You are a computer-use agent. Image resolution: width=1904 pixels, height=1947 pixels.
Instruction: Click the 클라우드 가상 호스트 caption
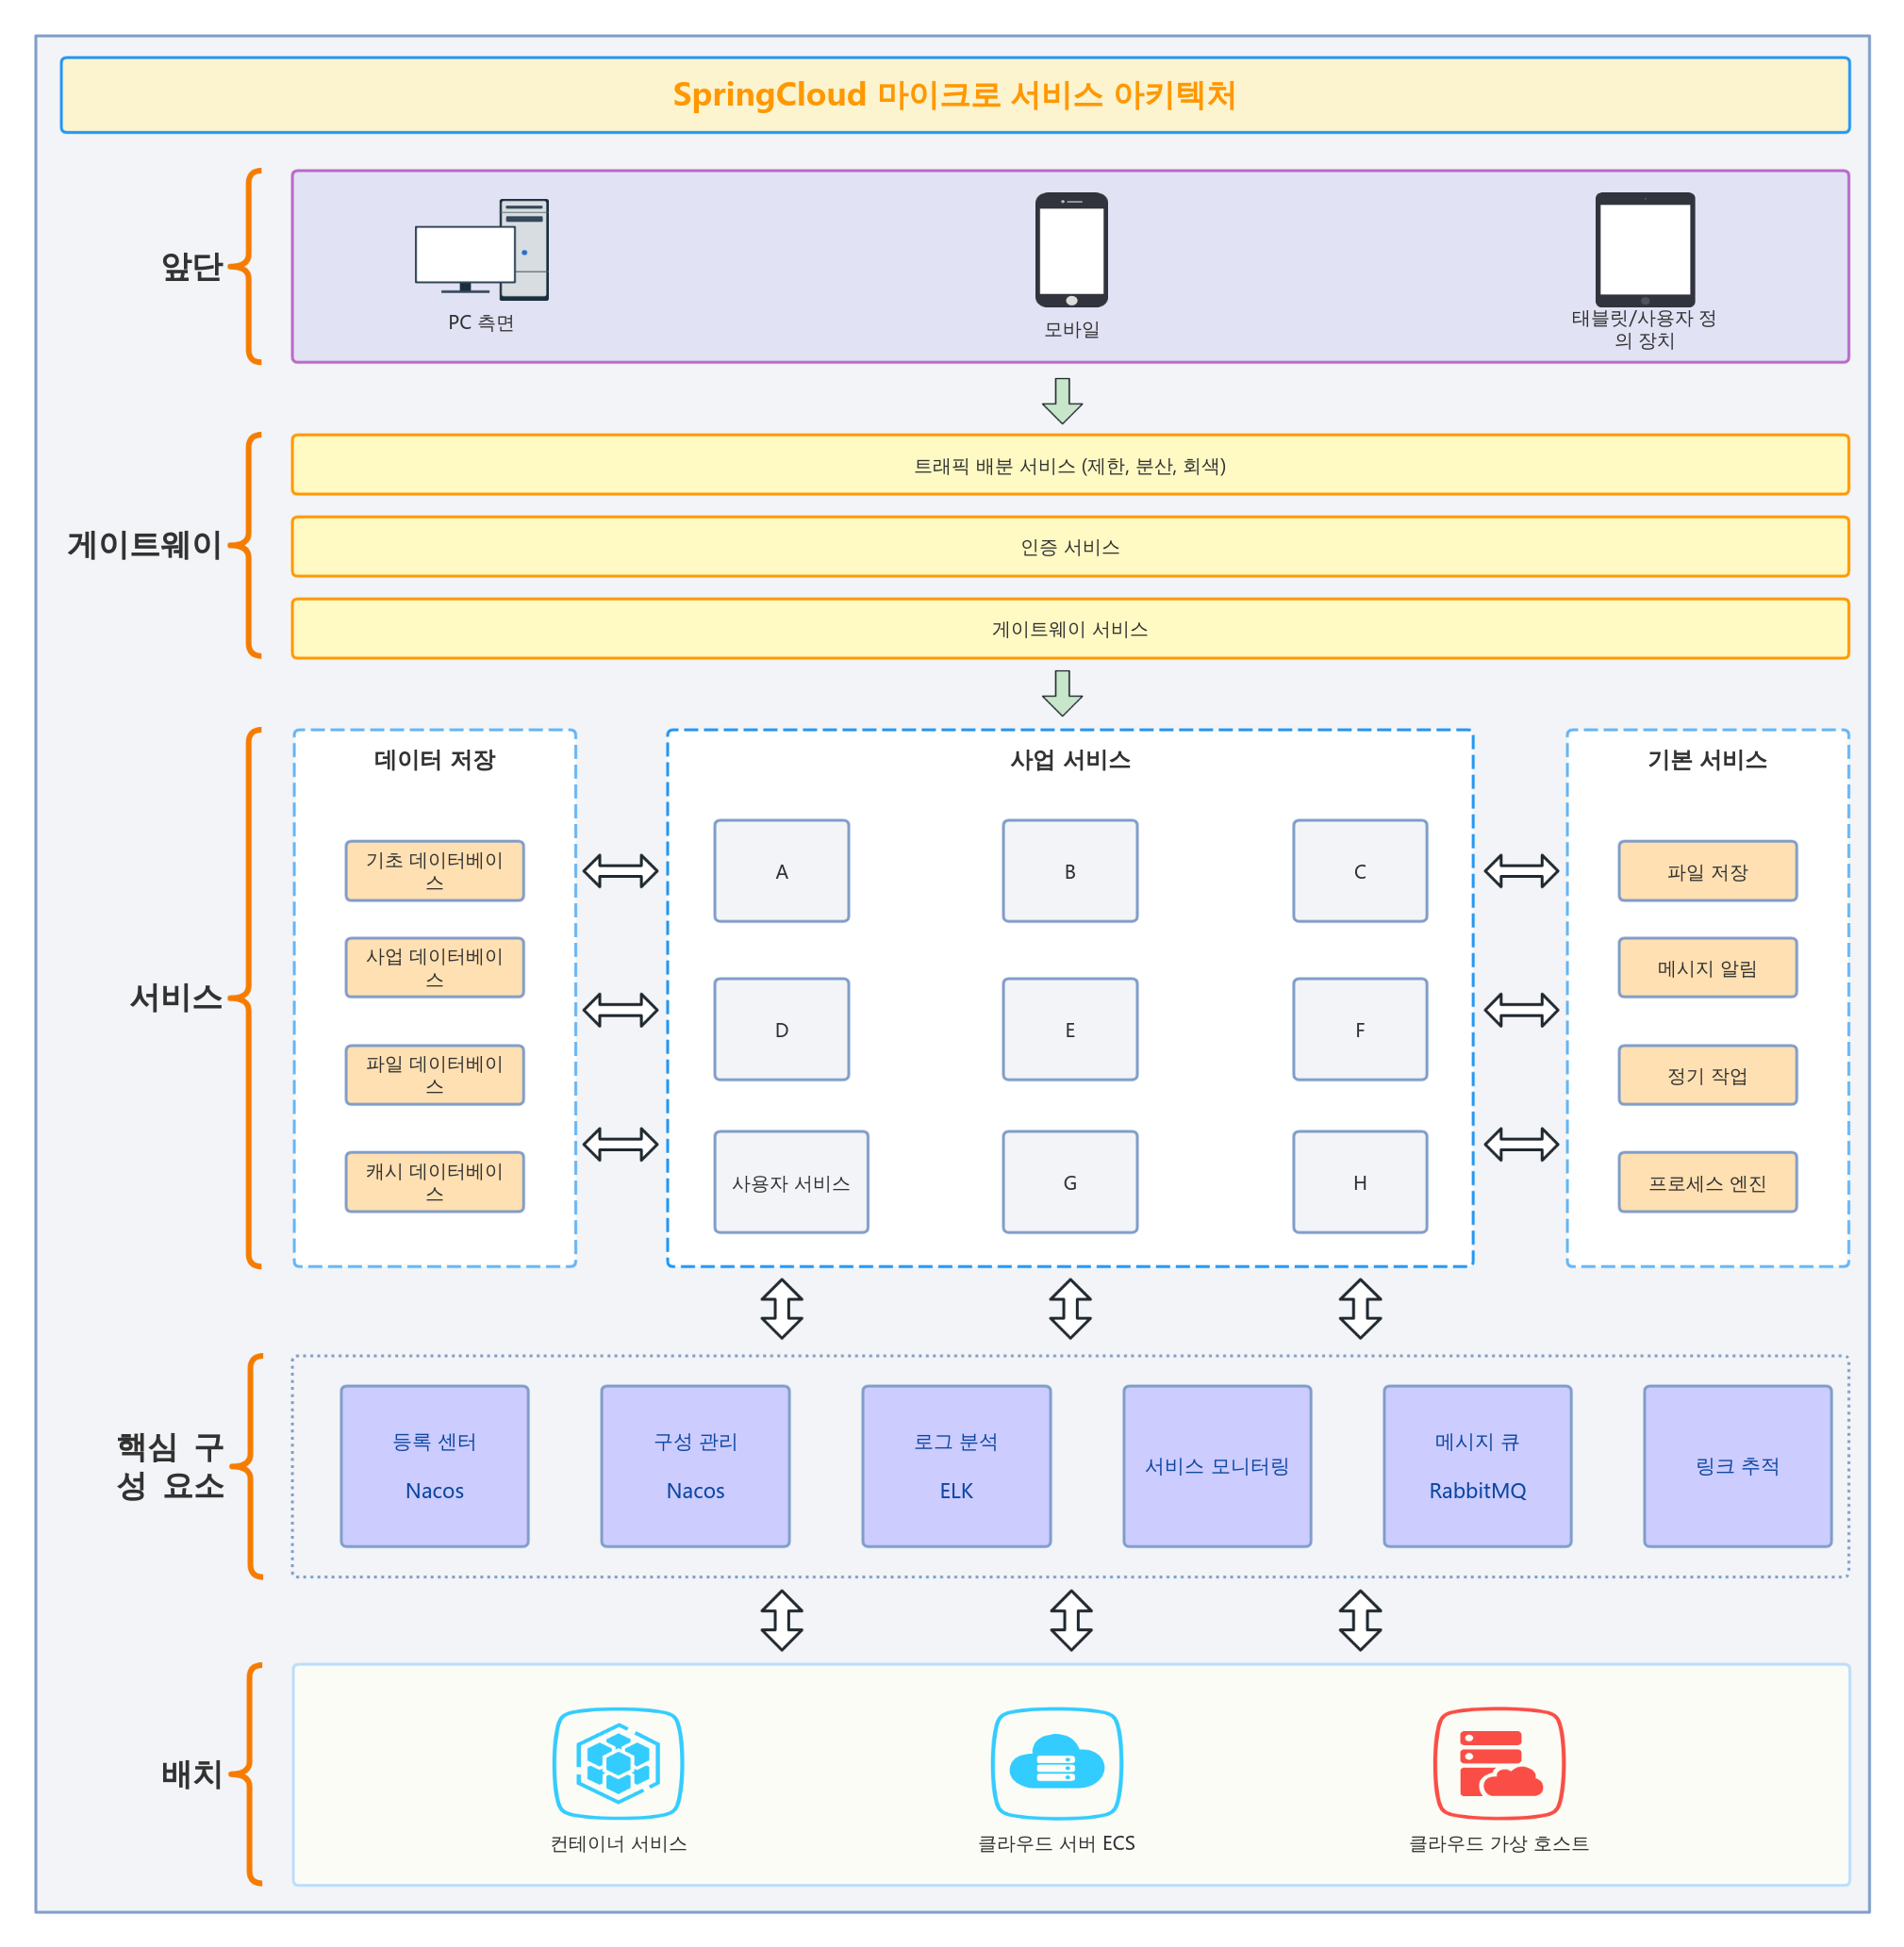1499,1844
